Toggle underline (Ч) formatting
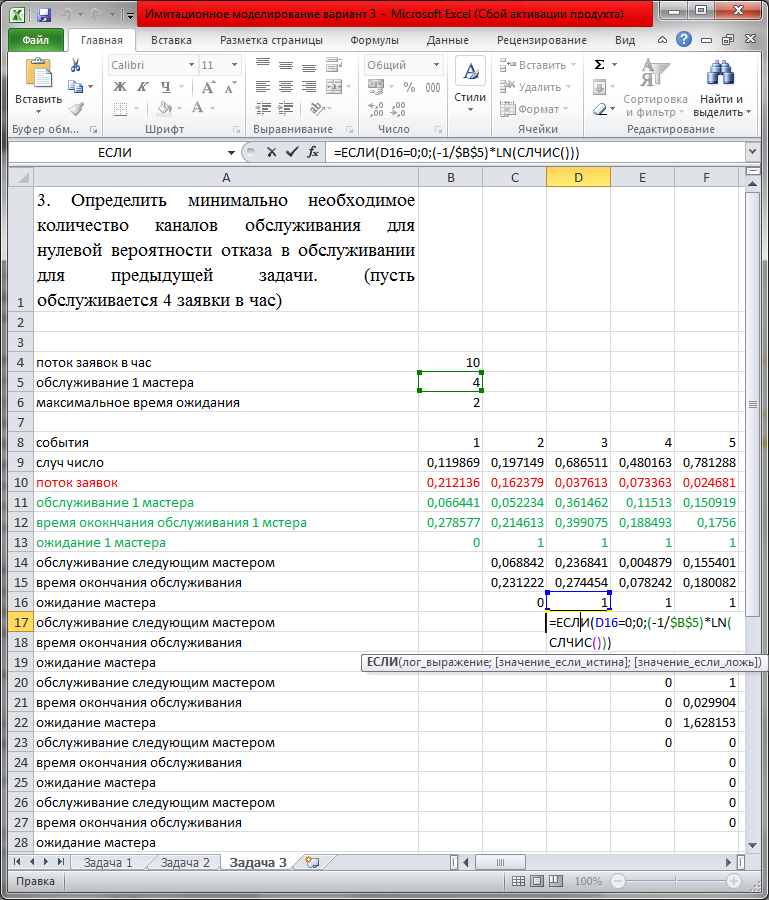Viewport: 769px width, 900px height. (x=165, y=87)
